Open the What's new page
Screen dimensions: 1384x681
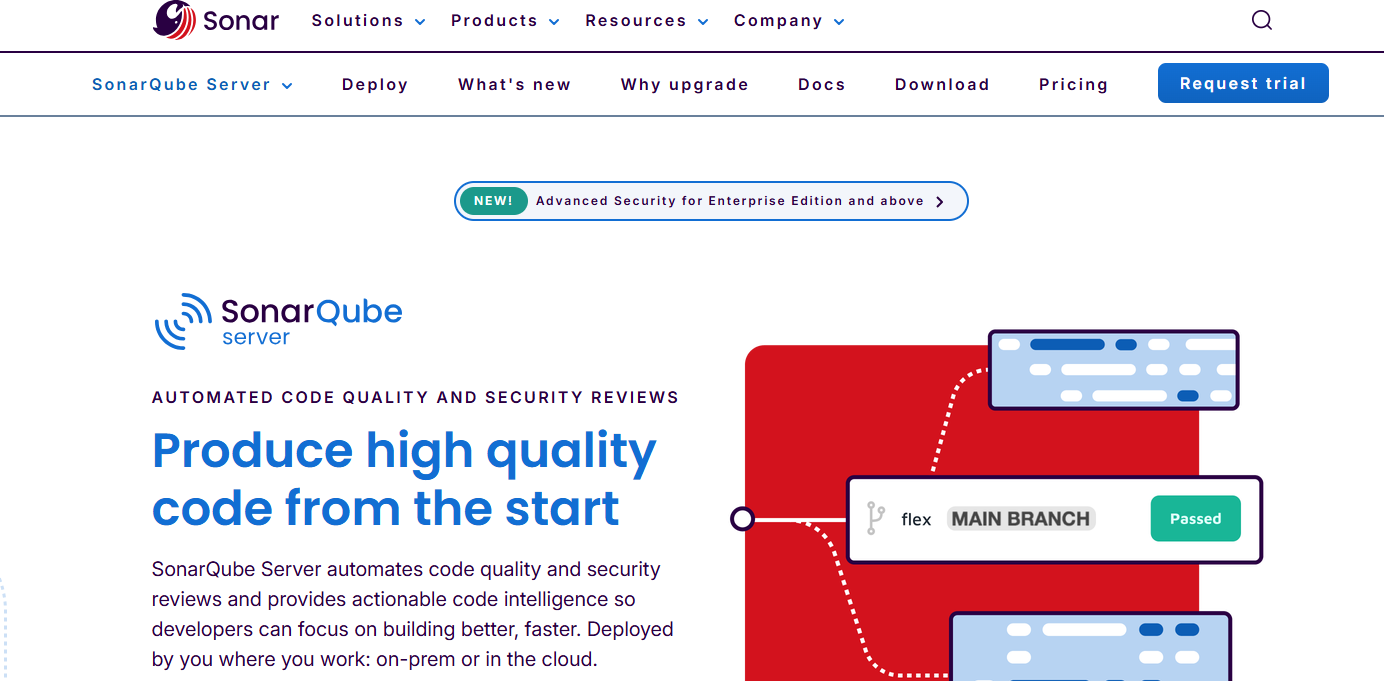pos(514,85)
